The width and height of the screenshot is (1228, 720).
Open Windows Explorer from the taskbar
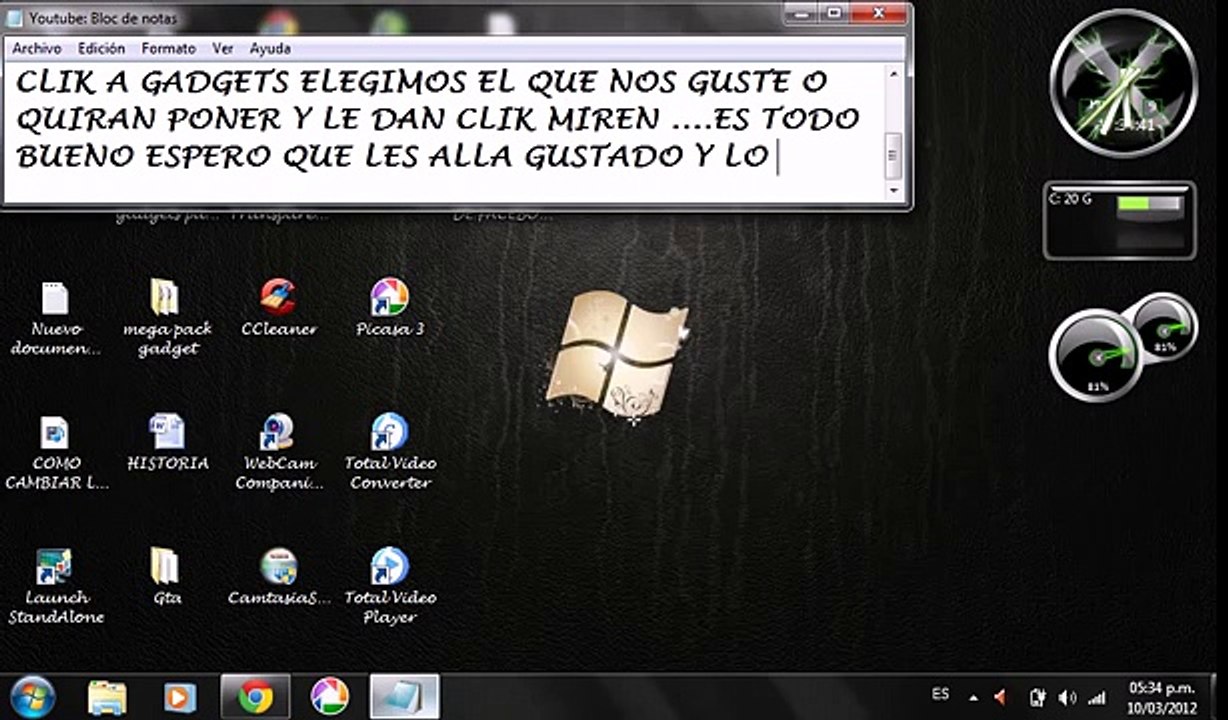click(x=106, y=696)
